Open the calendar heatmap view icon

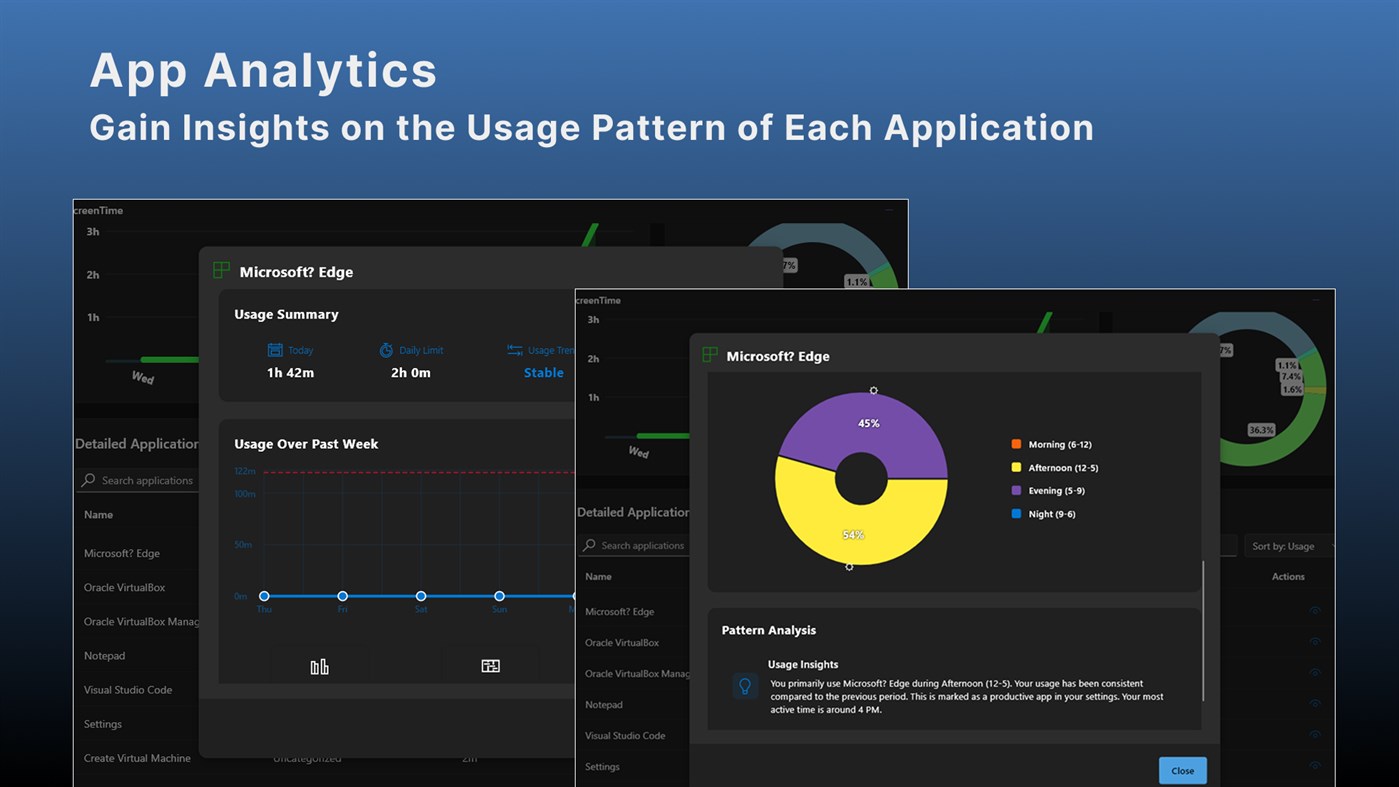[x=491, y=664]
